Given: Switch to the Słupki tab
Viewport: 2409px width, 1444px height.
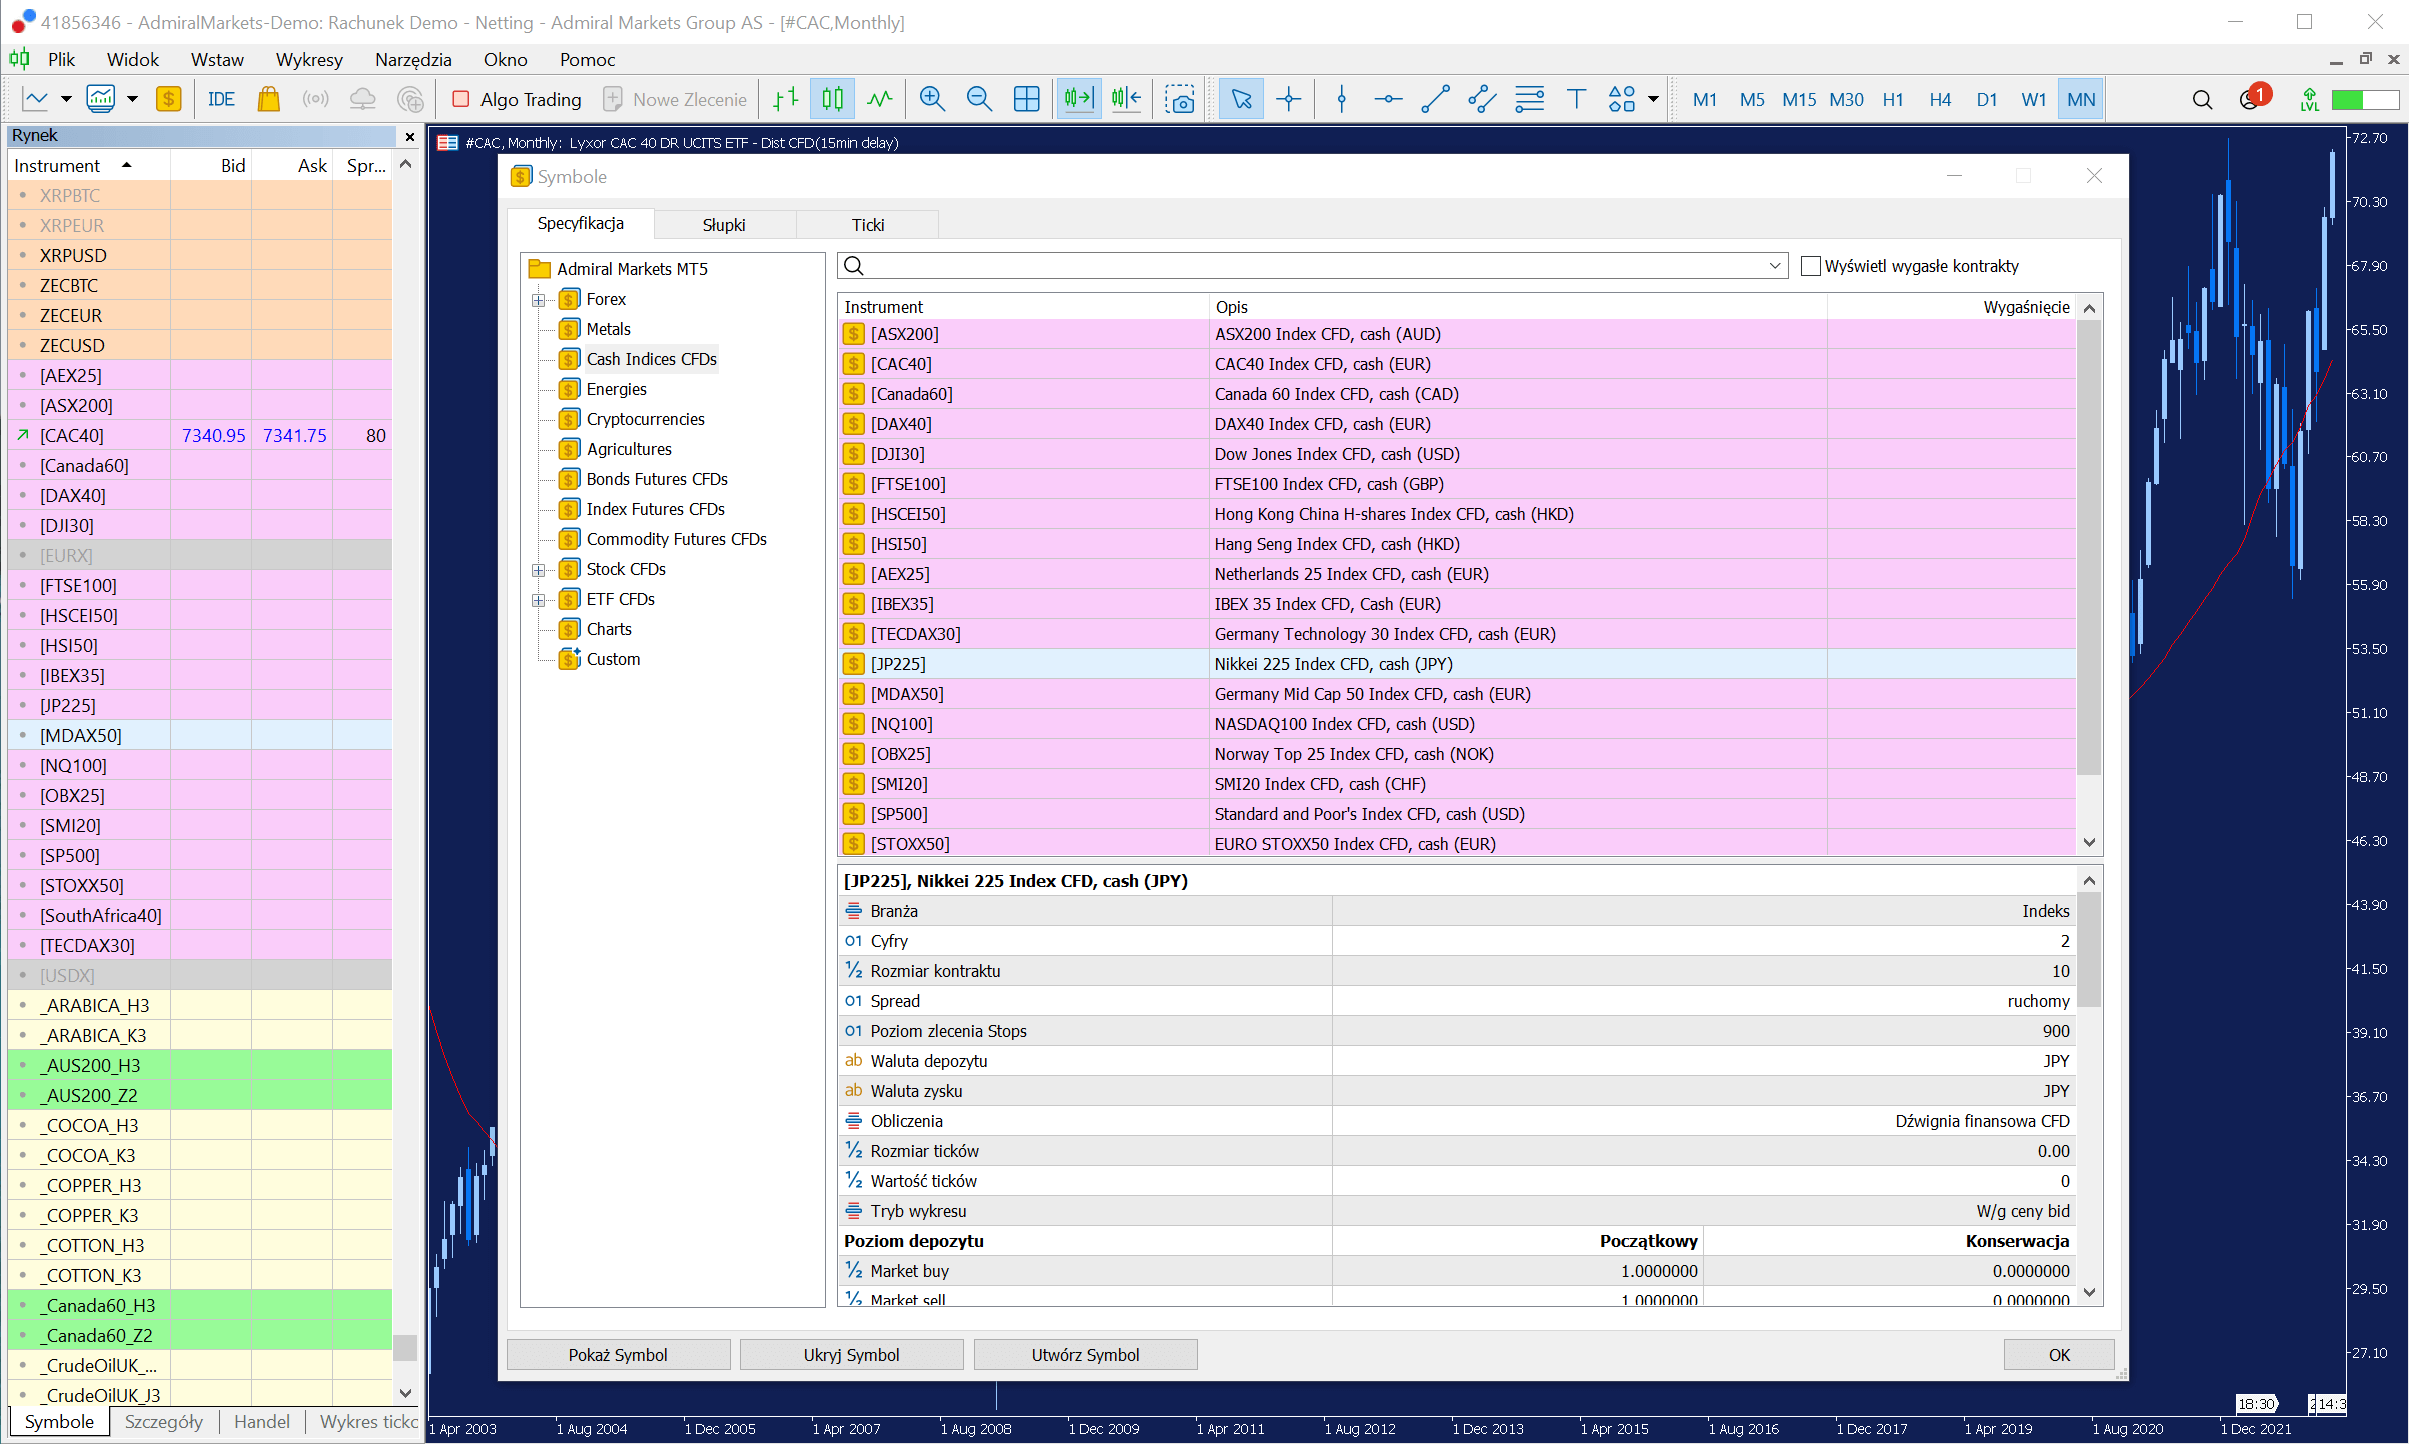Looking at the screenshot, I should [724, 225].
